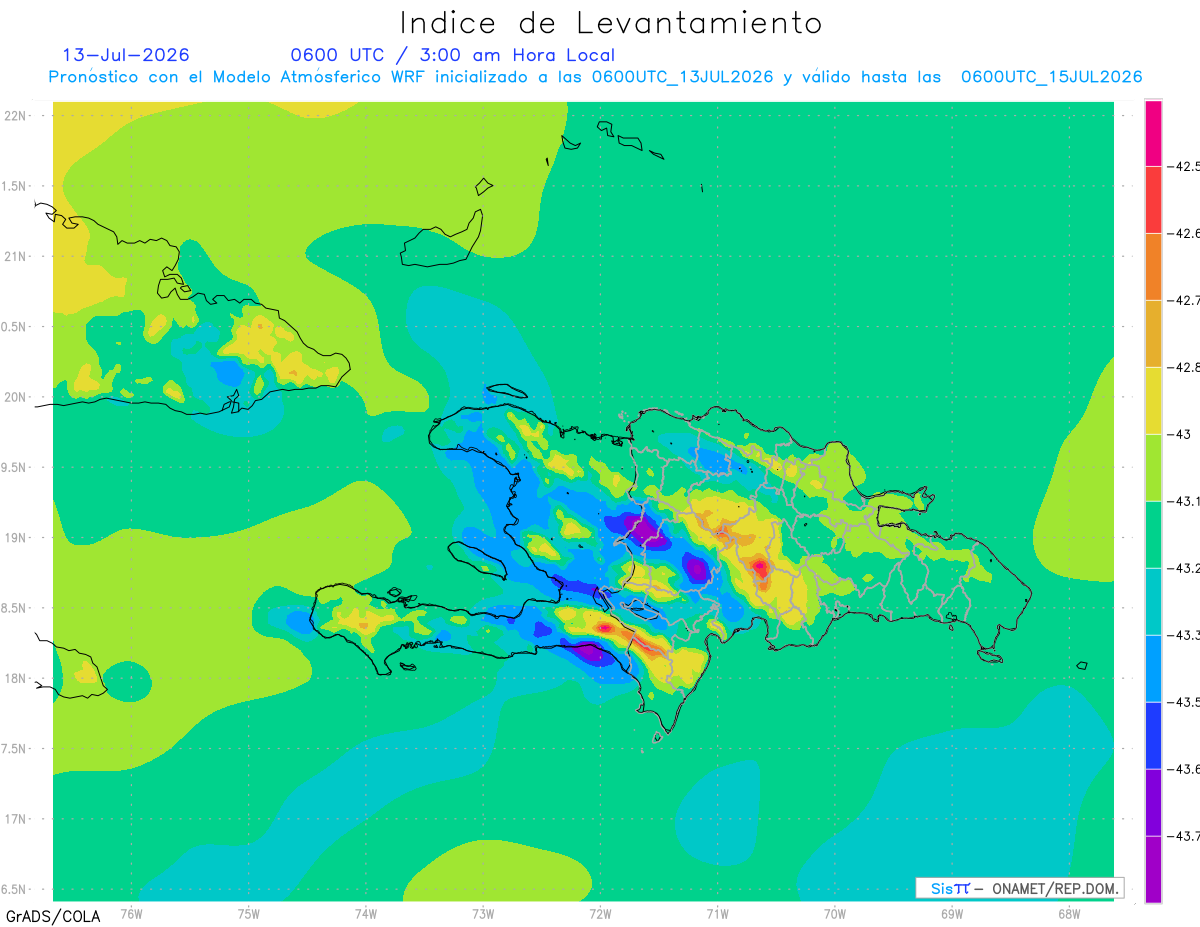This screenshot has height=927, width=1200.
Task: Click the magenta swatch atop the legend
Action: click(1153, 133)
